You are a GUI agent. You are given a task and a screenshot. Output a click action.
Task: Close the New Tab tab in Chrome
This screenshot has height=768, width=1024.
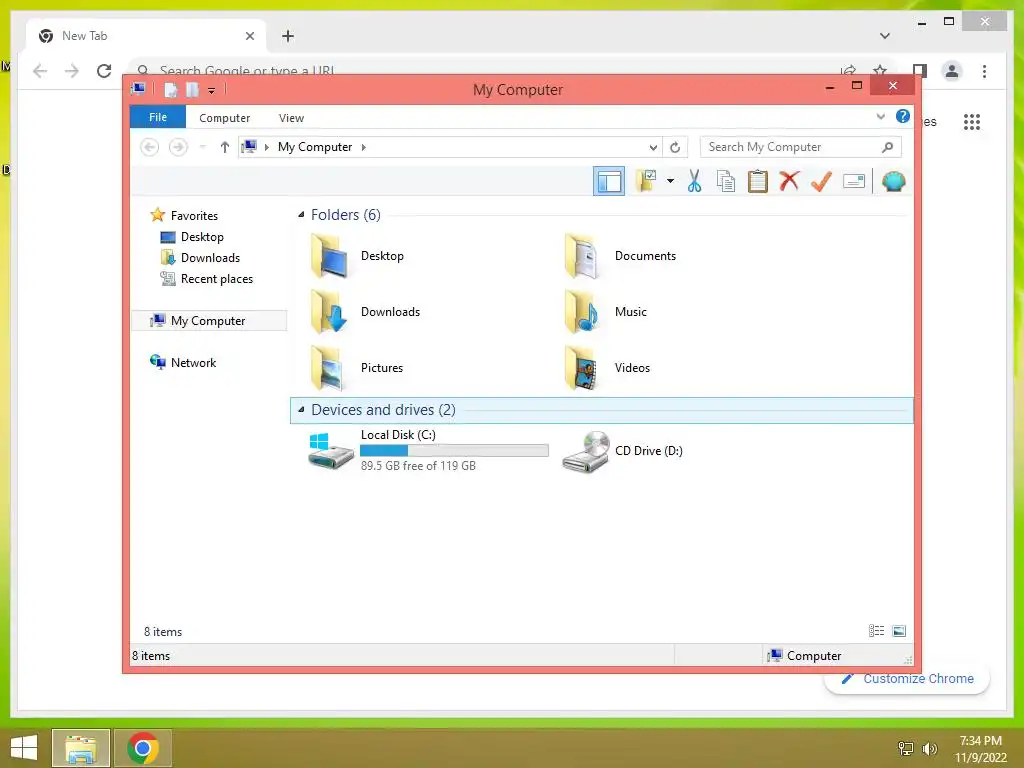249,36
